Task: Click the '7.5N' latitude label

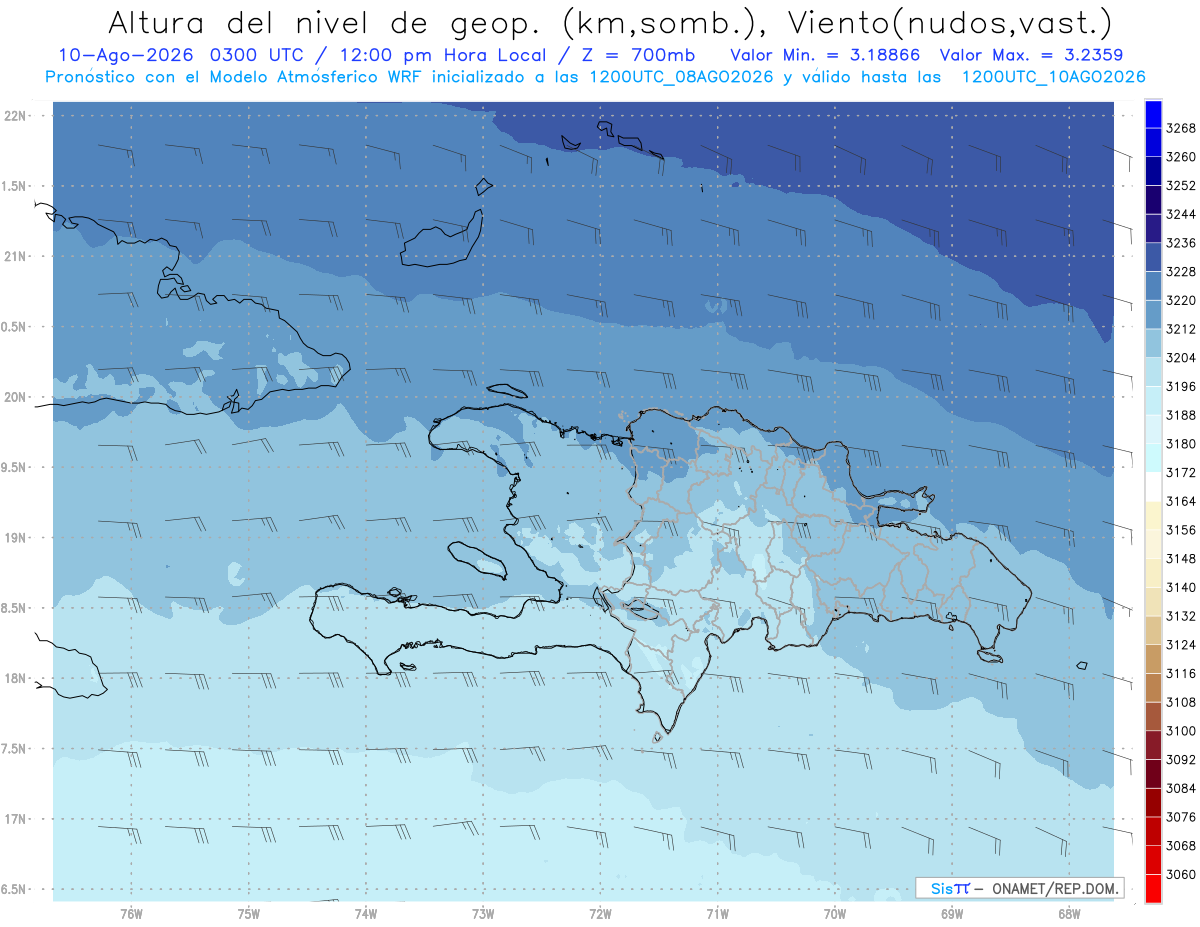Action: click(x=13, y=748)
